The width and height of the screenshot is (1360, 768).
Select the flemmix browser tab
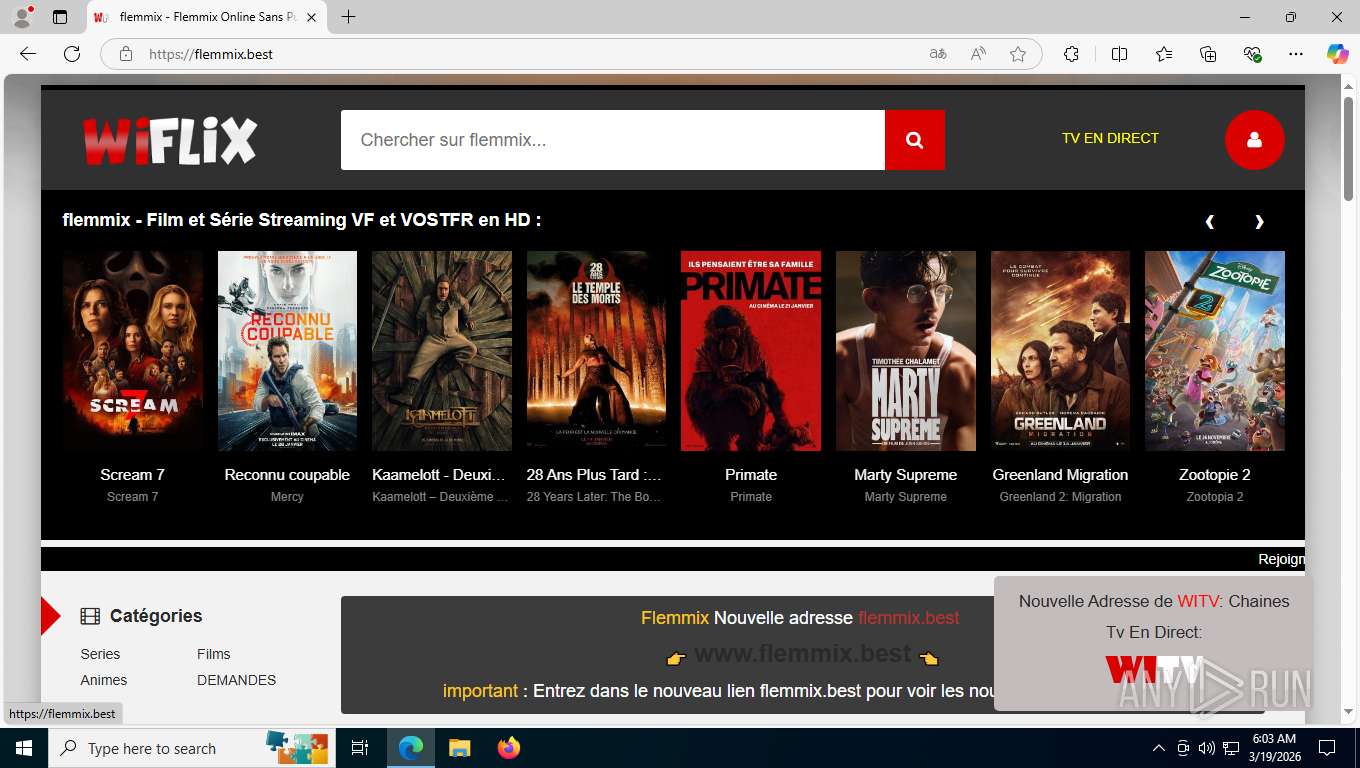pos(207,17)
